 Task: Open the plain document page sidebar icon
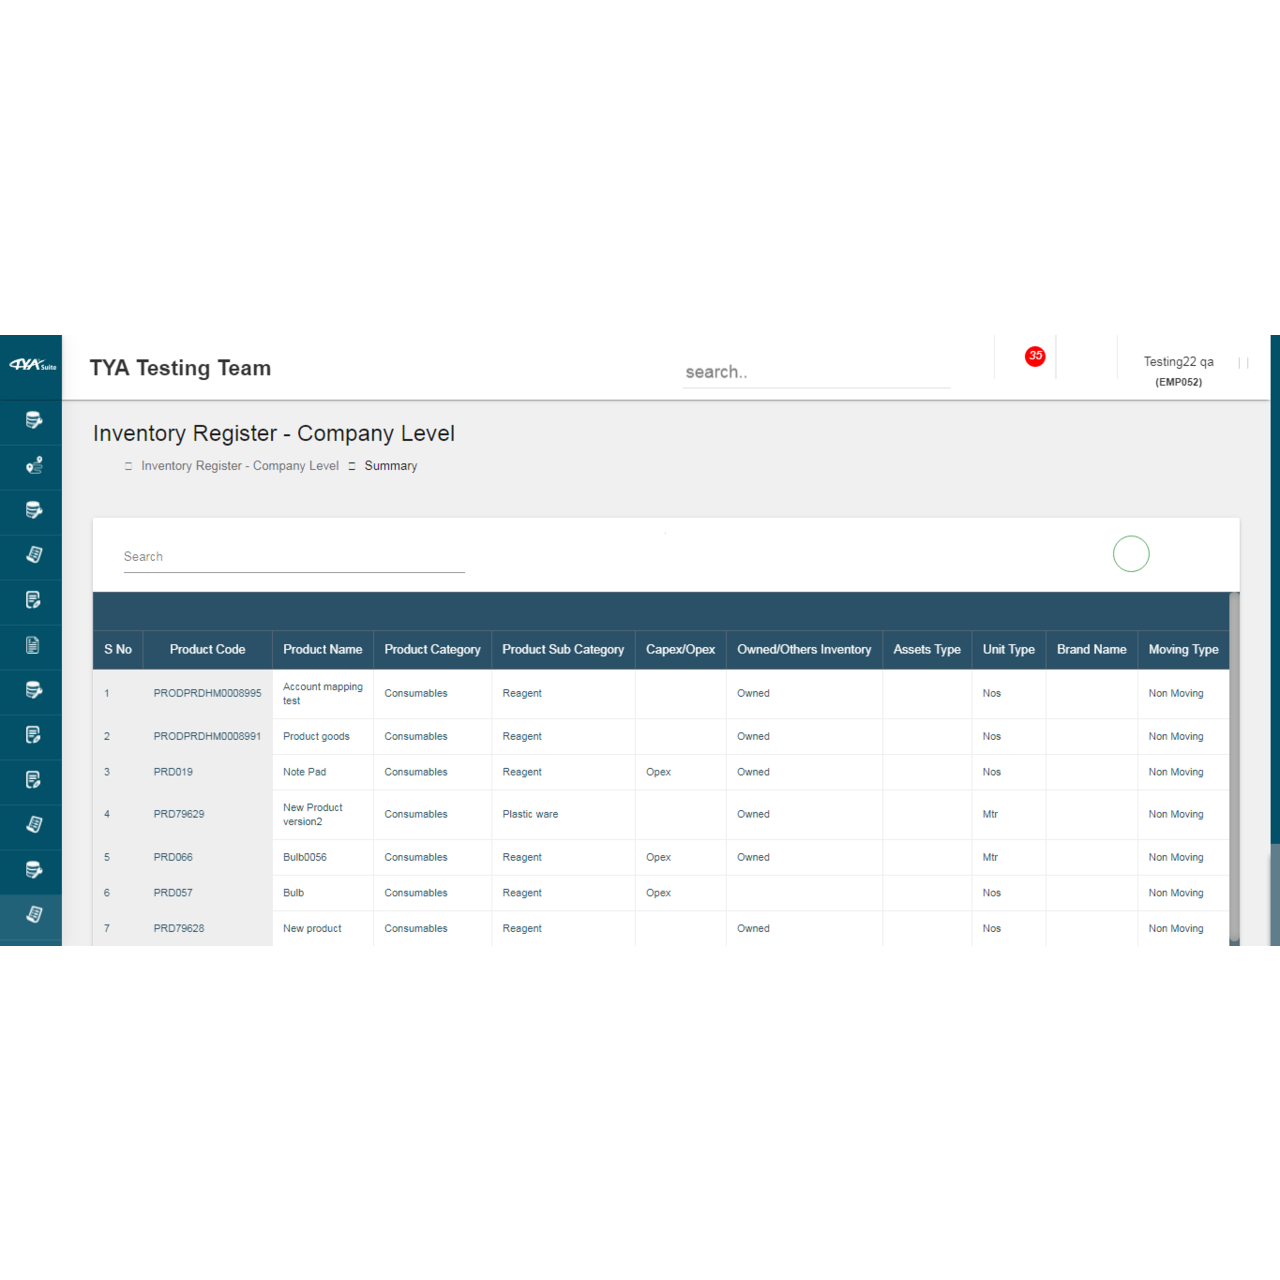33,645
